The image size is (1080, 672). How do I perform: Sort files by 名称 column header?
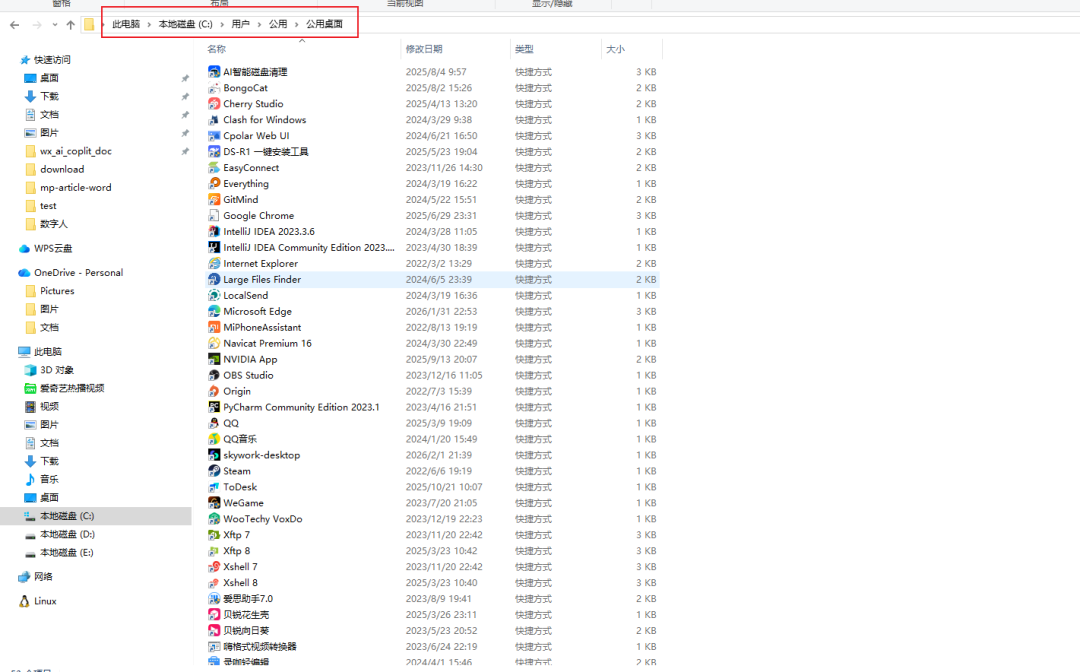(x=216, y=49)
